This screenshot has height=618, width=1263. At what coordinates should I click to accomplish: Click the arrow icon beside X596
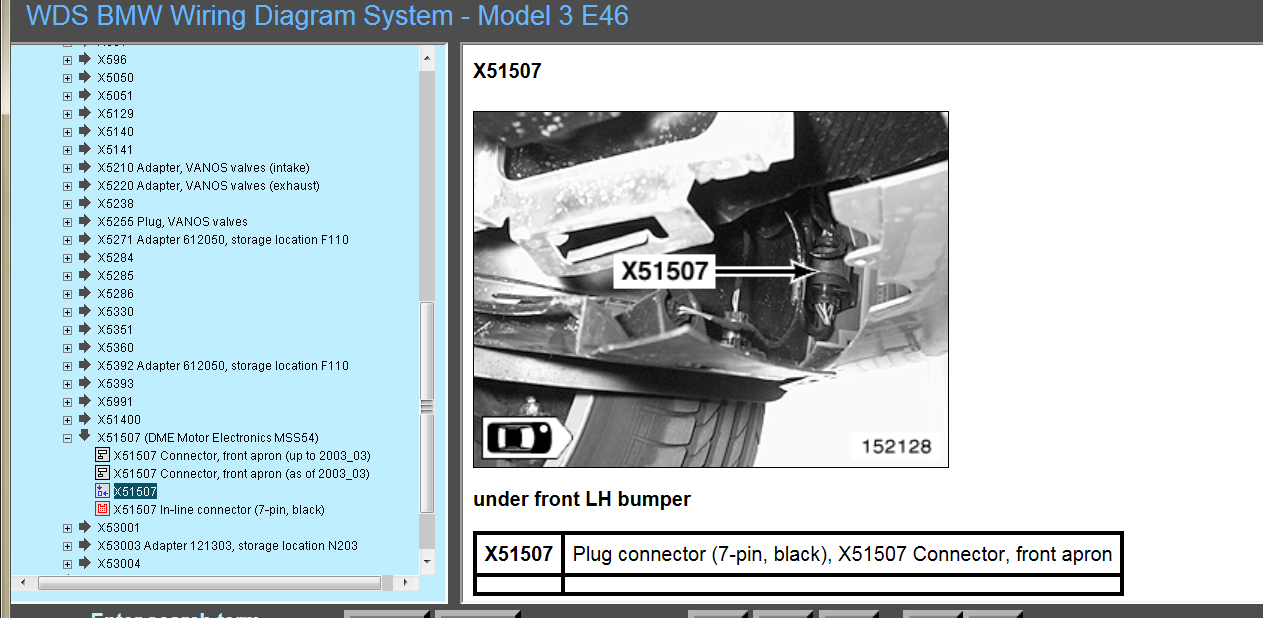pos(85,59)
